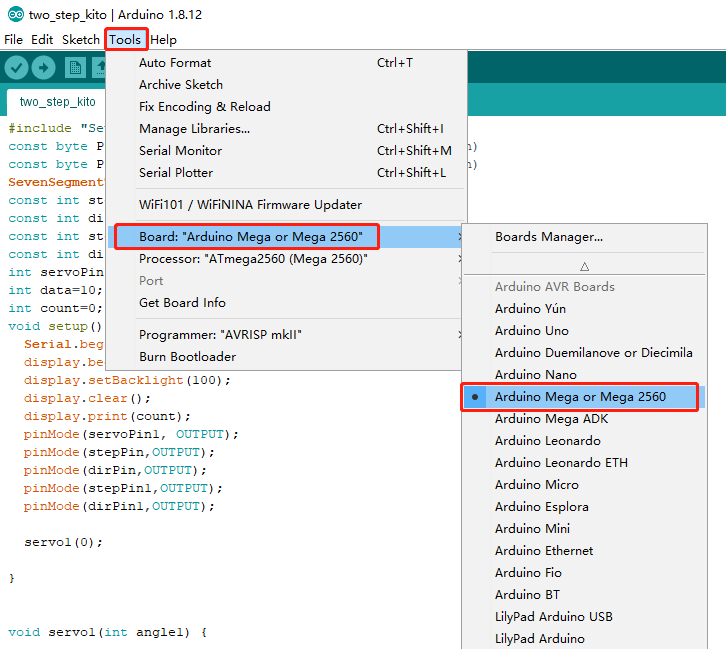Open Manage Libraries...
This screenshot has height=649, width=726.
tap(287, 129)
